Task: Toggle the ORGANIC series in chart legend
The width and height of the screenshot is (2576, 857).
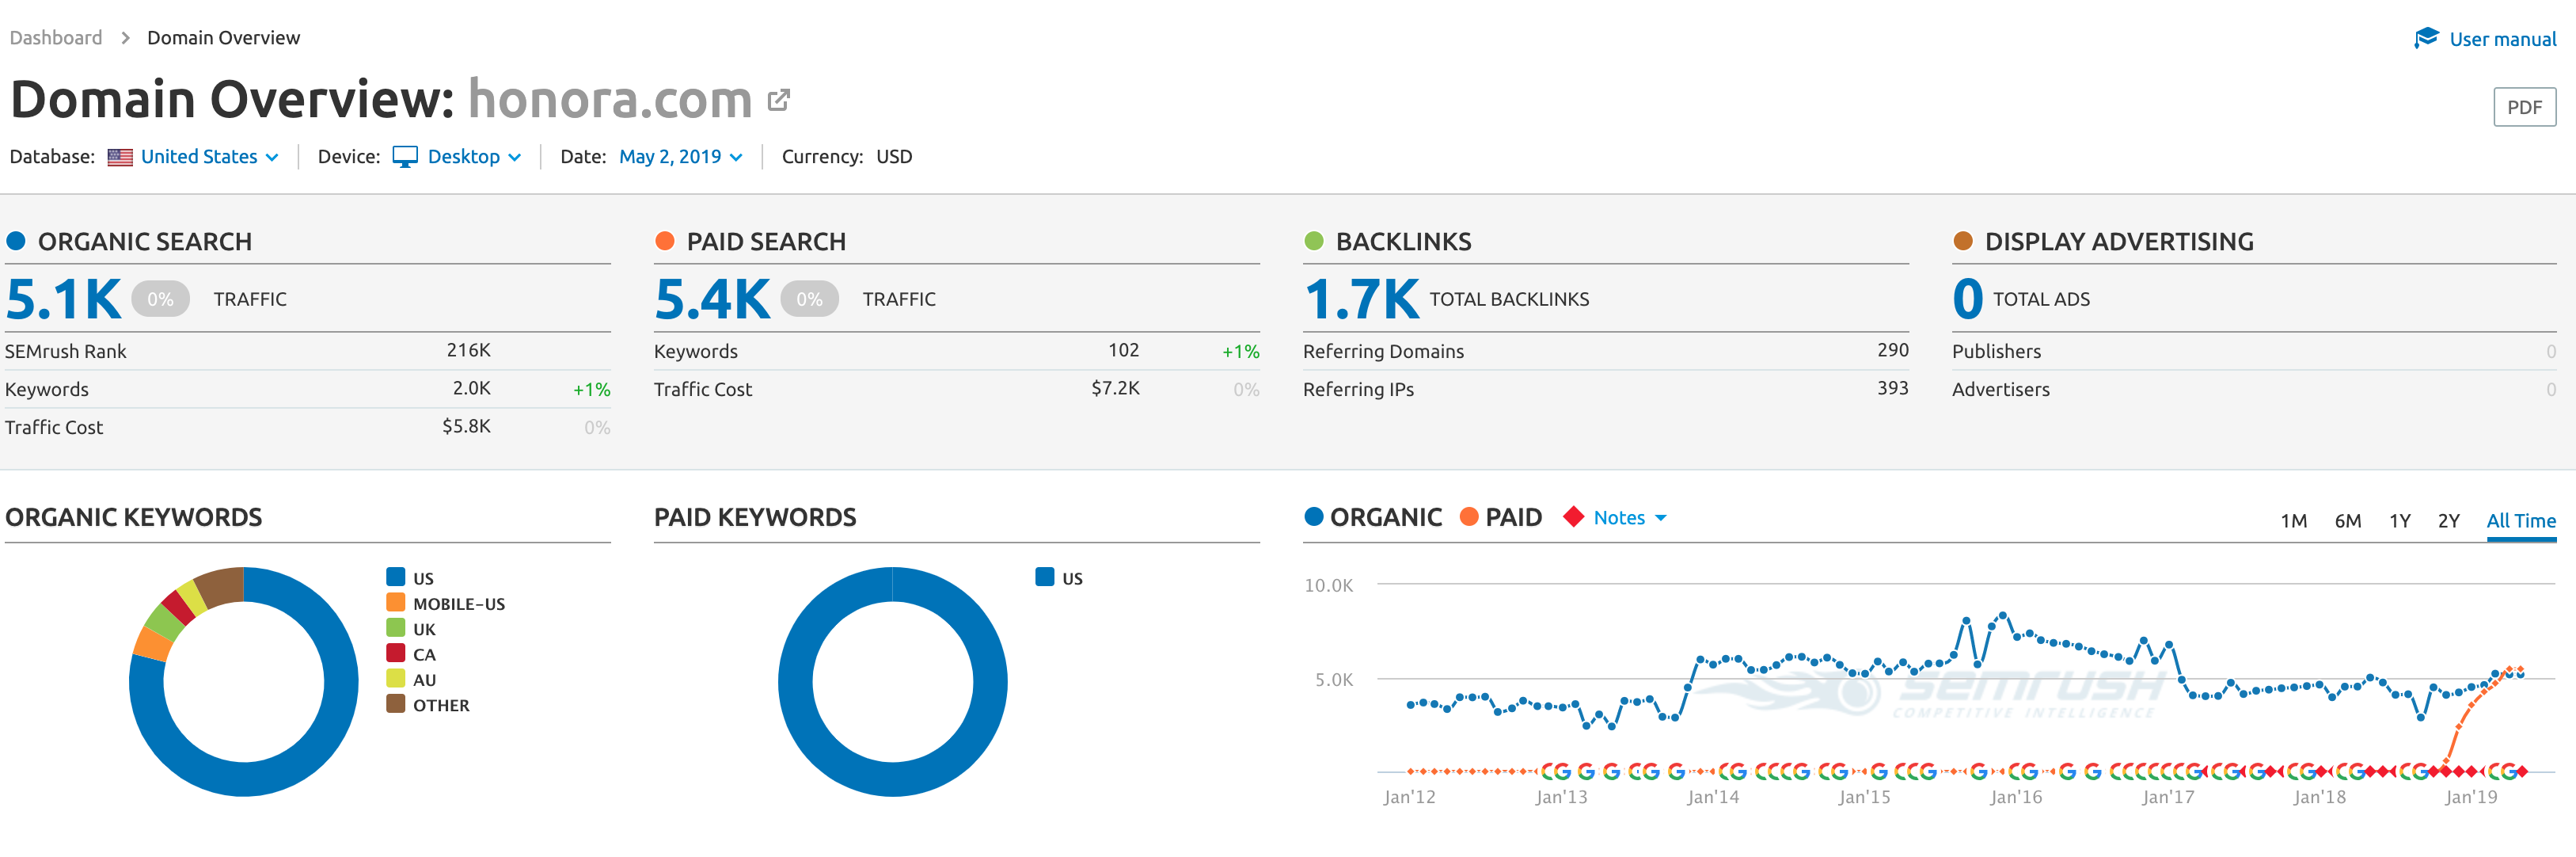Action: tap(1373, 517)
